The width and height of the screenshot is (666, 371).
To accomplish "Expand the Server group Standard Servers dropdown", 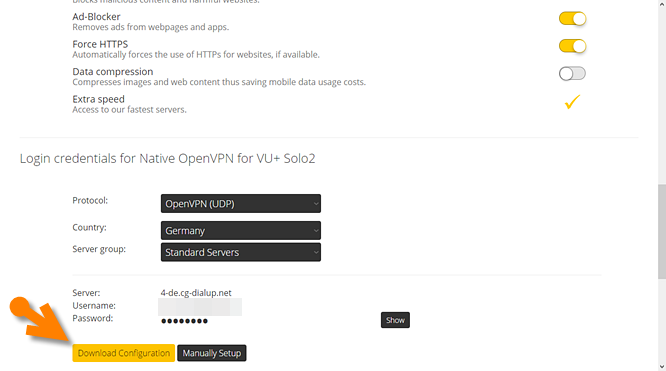I will pyautogui.click(x=240, y=252).
